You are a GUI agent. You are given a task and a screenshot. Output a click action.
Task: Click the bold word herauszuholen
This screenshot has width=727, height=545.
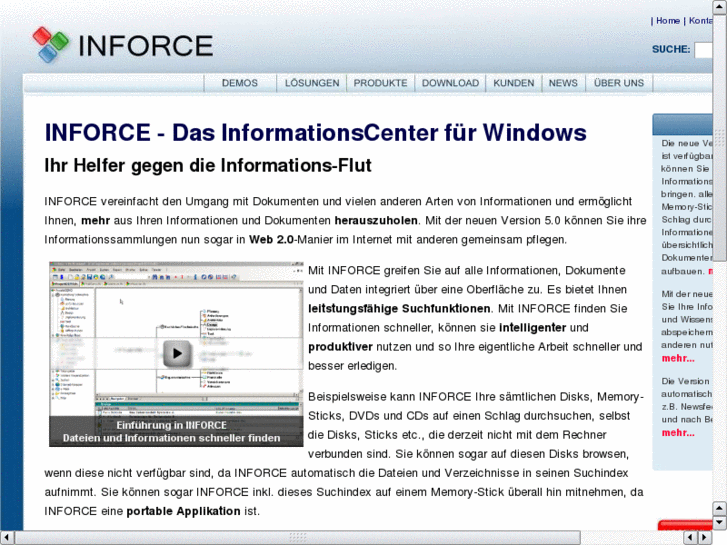point(376,221)
